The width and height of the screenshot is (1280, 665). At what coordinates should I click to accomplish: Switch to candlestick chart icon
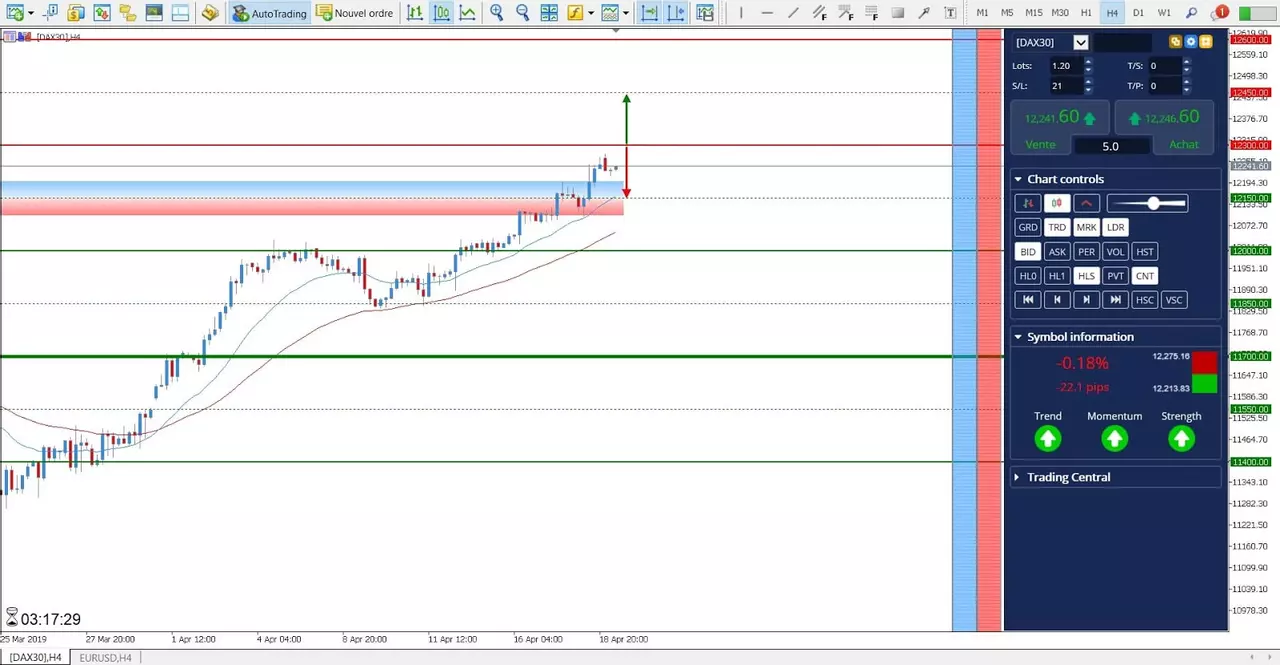[x=441, y=13]
